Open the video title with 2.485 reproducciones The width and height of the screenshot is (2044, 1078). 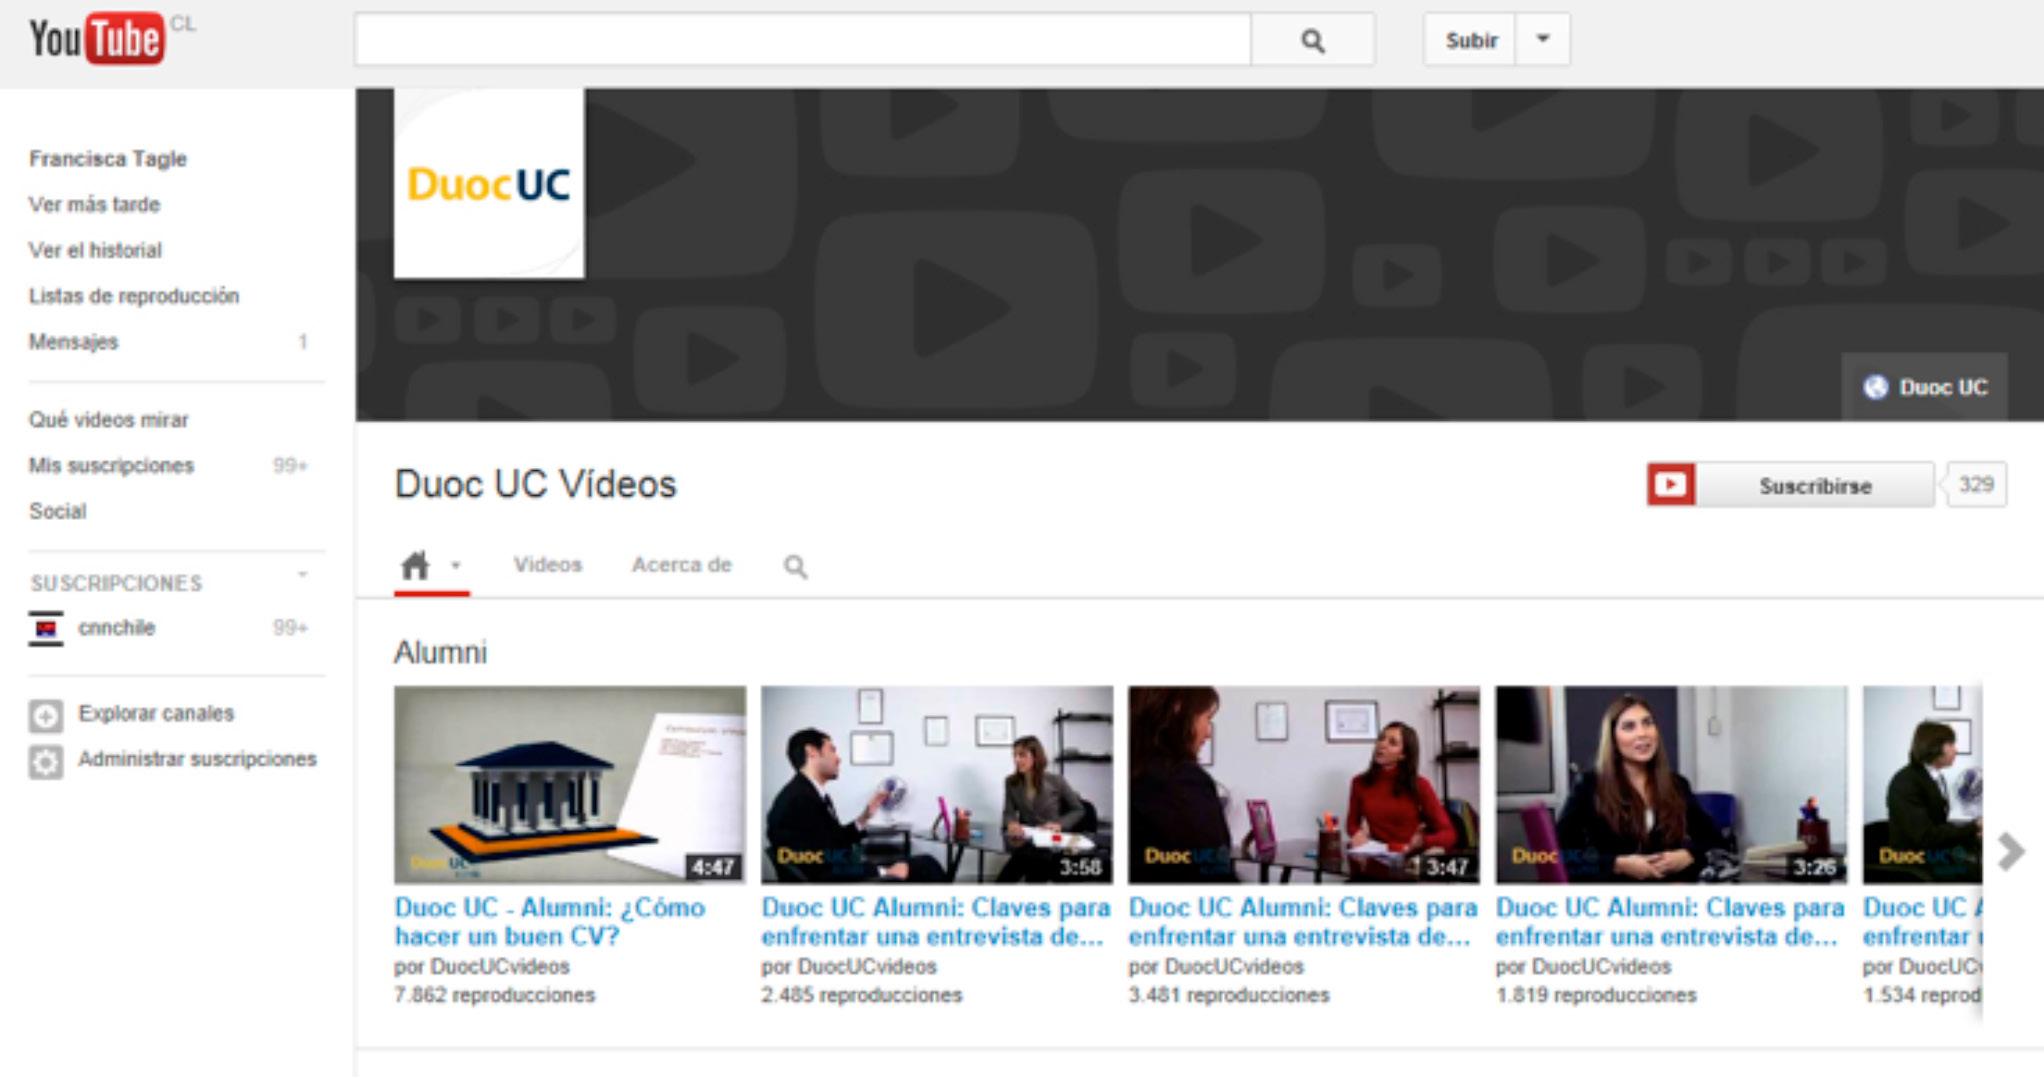click(935, 922)
